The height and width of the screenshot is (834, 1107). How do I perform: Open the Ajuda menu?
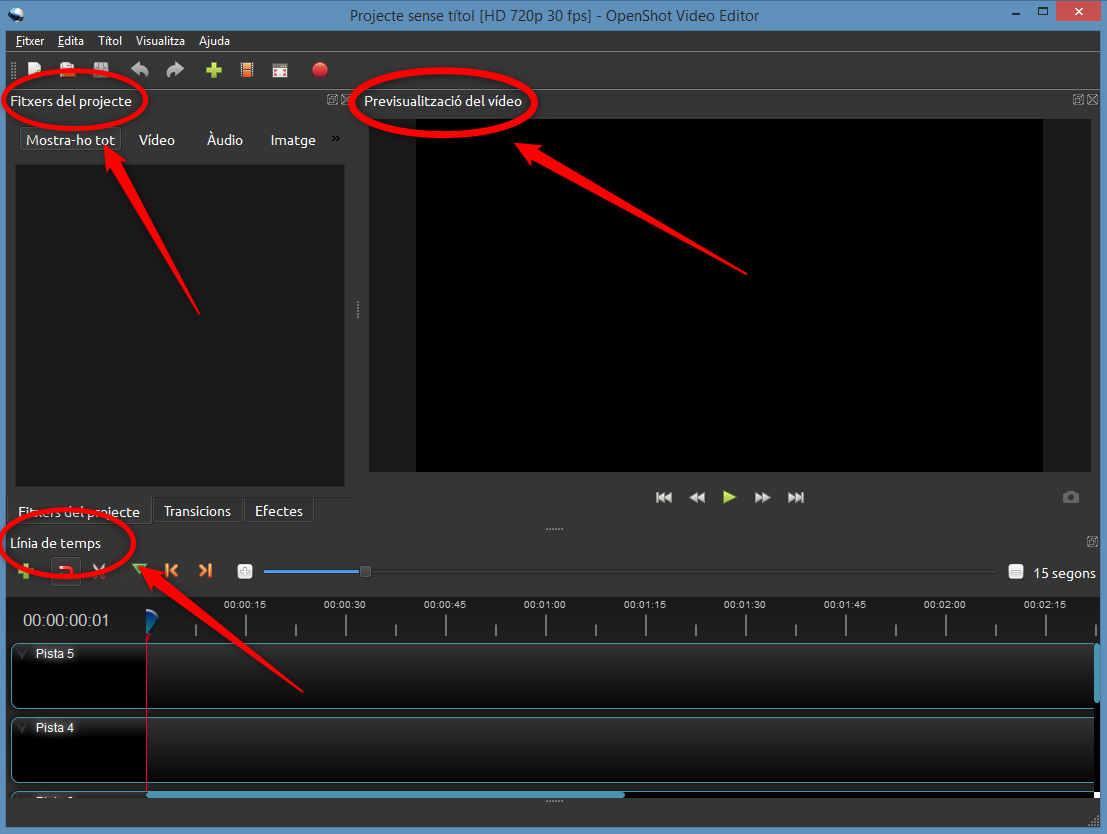215,41
